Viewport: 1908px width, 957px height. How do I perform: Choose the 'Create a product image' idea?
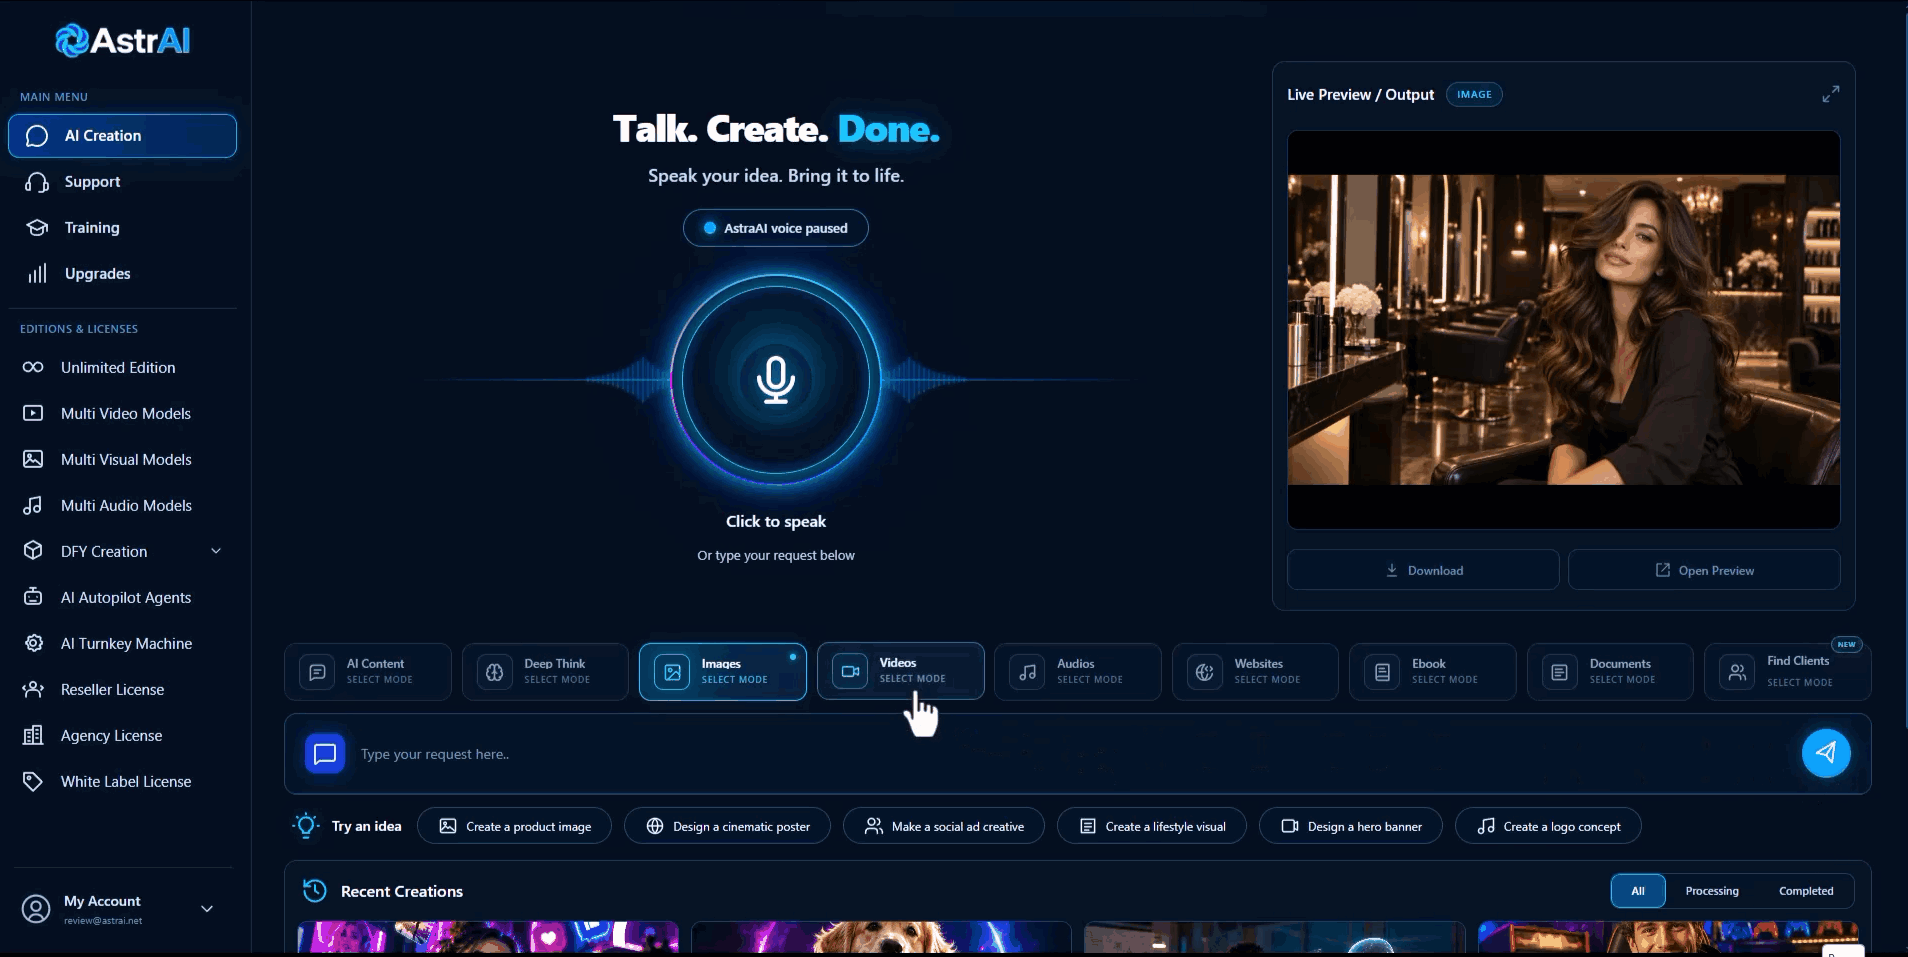514,826
